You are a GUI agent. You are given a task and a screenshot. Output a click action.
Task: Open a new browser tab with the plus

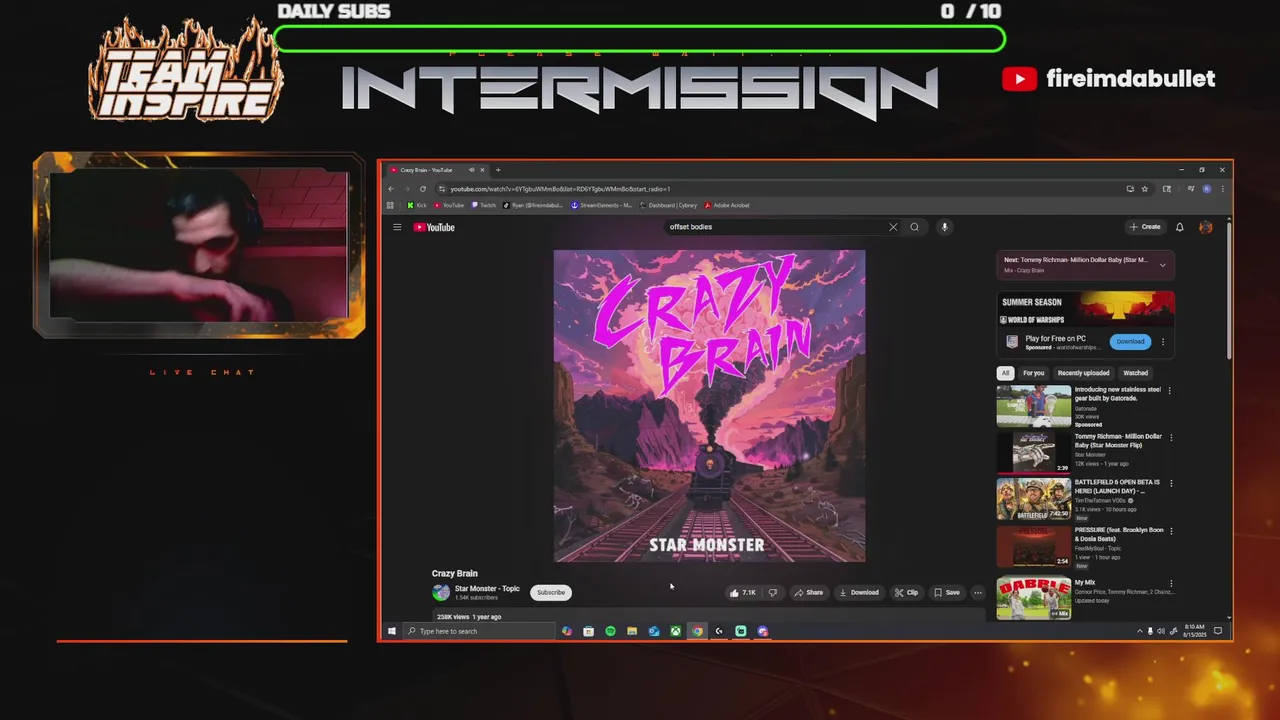pos(498,170)
